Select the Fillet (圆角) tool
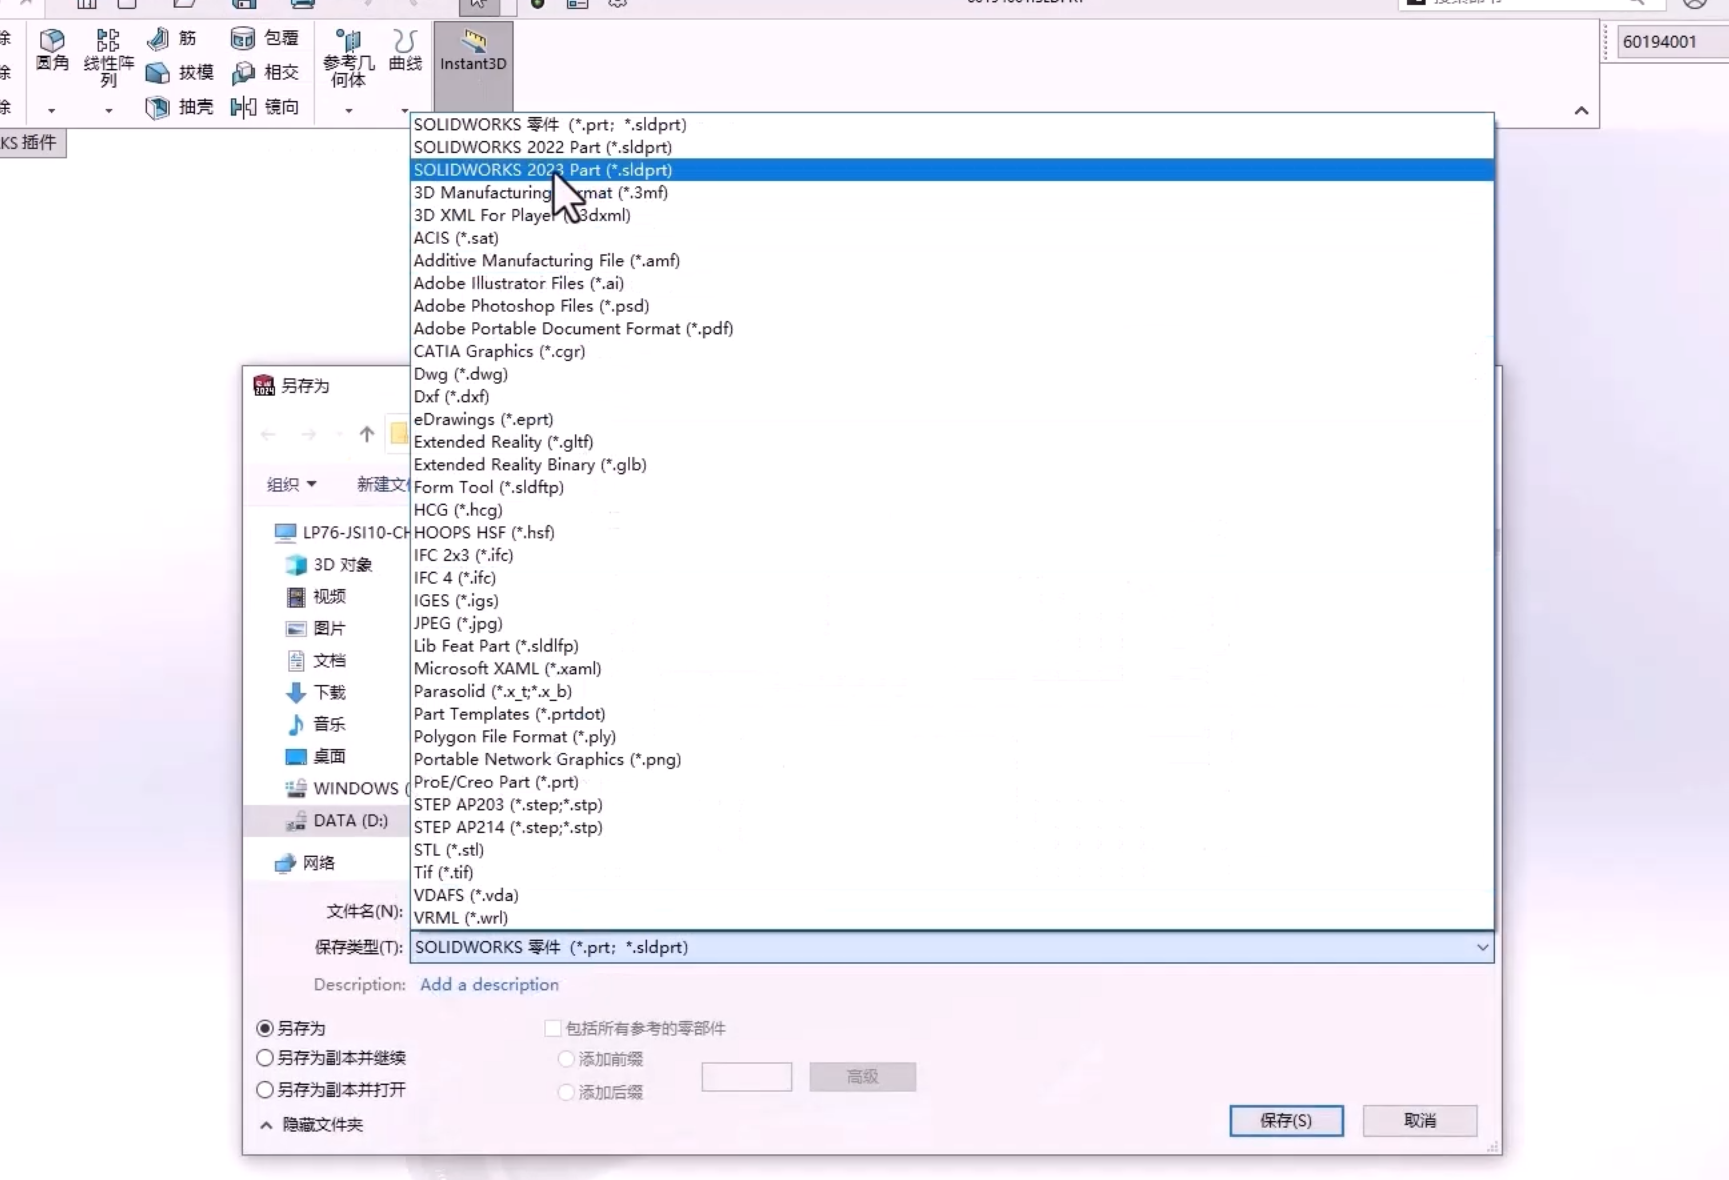 (52, 50)
